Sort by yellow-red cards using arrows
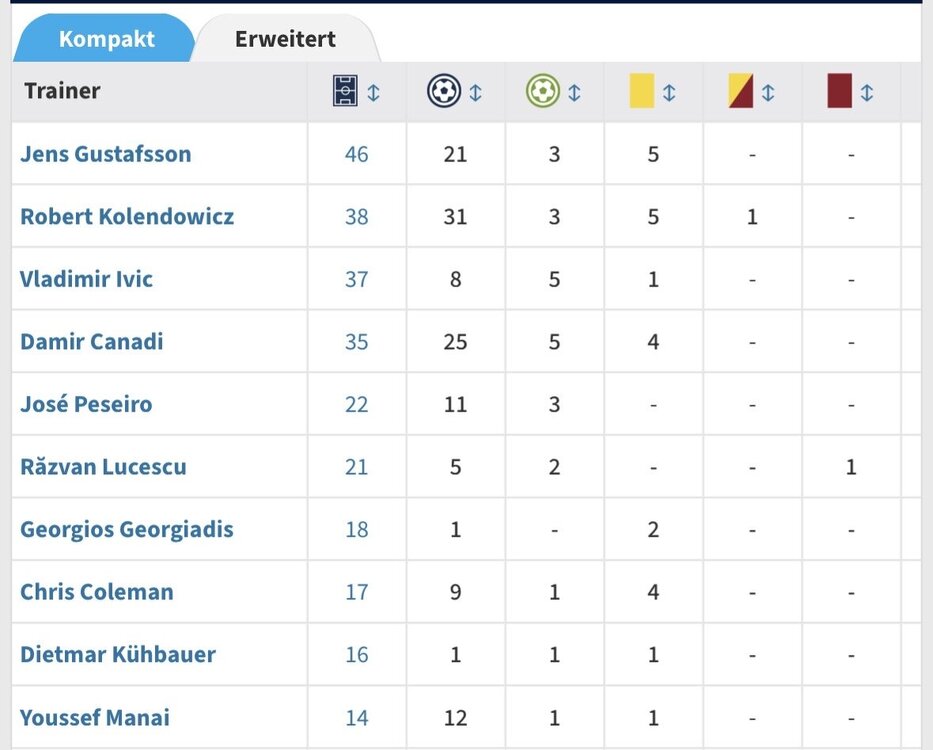Viewport: 933px width, 750px height. click(x=768, y=93)
